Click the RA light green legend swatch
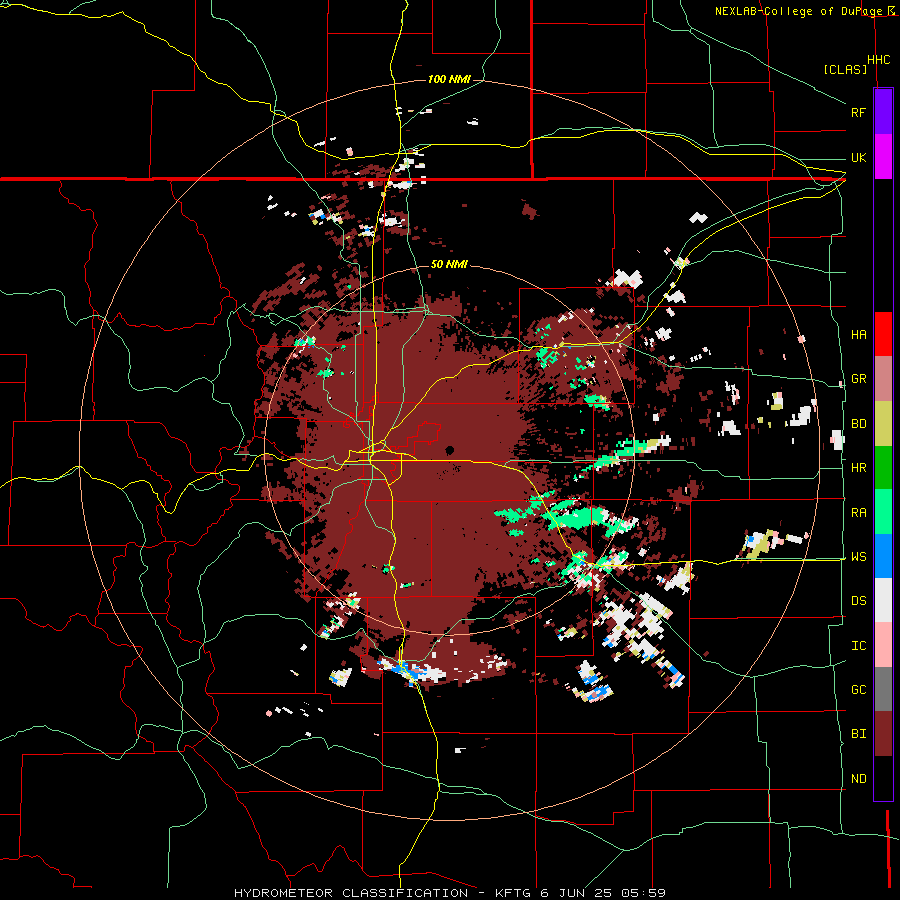Viewport: 900px width, 900px height. [x=883, y=512]
